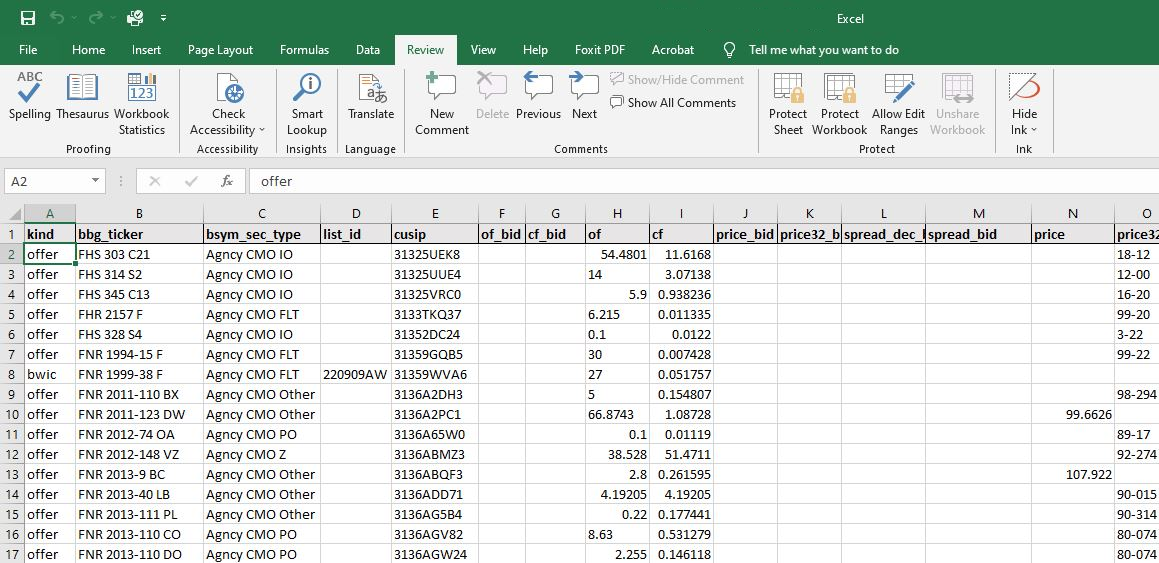This screenshot has width=1159, height=563.
Task: Open the Thesaurus tool
Action: tap(82, 98)
